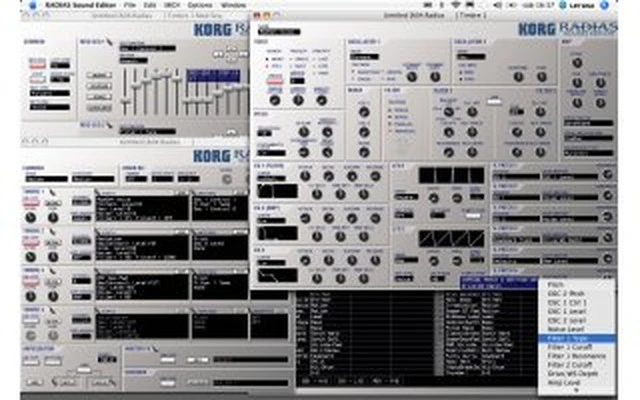640x400 pixels.
Task: Open Spotlight search icon
Action: [605, 5]
